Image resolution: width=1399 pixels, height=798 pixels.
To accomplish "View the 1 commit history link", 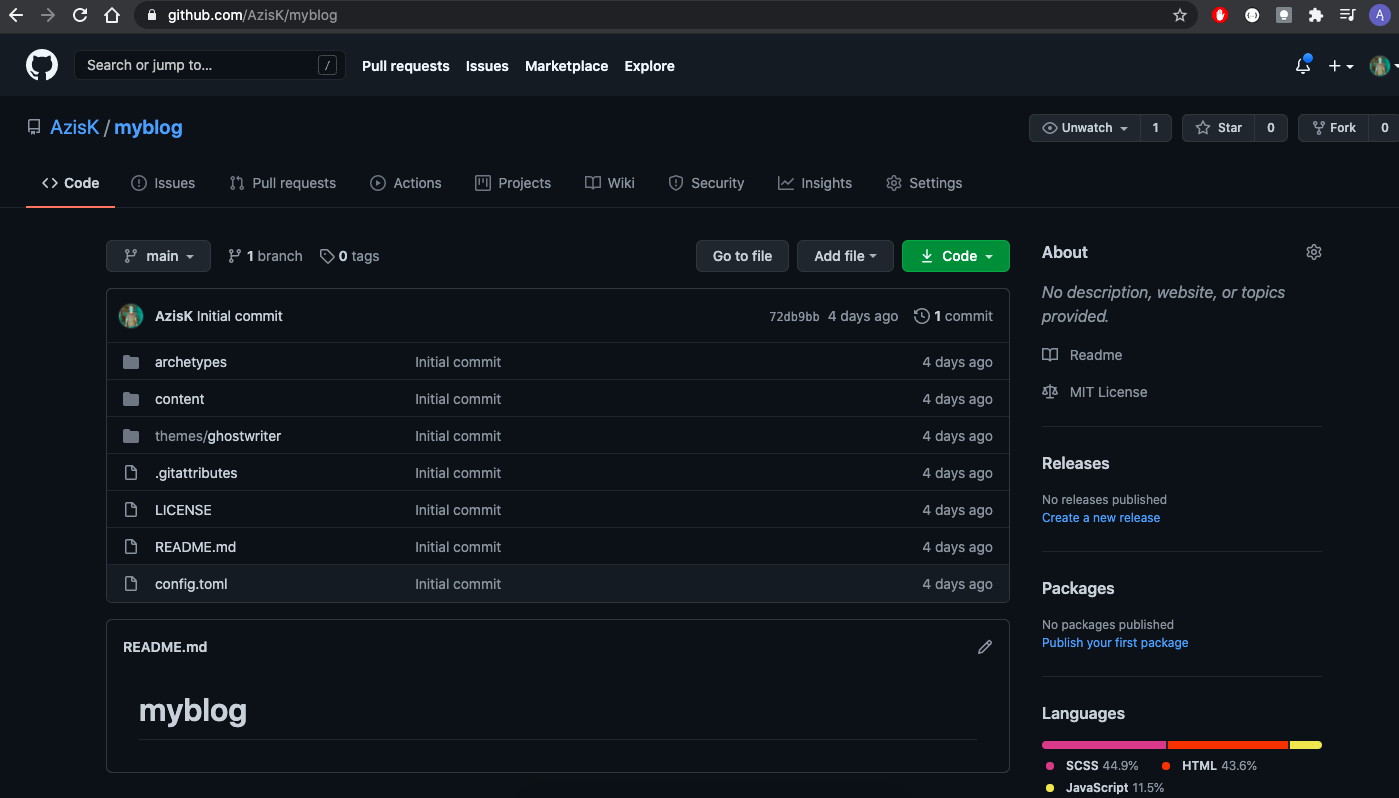I will tap(953, 316).
